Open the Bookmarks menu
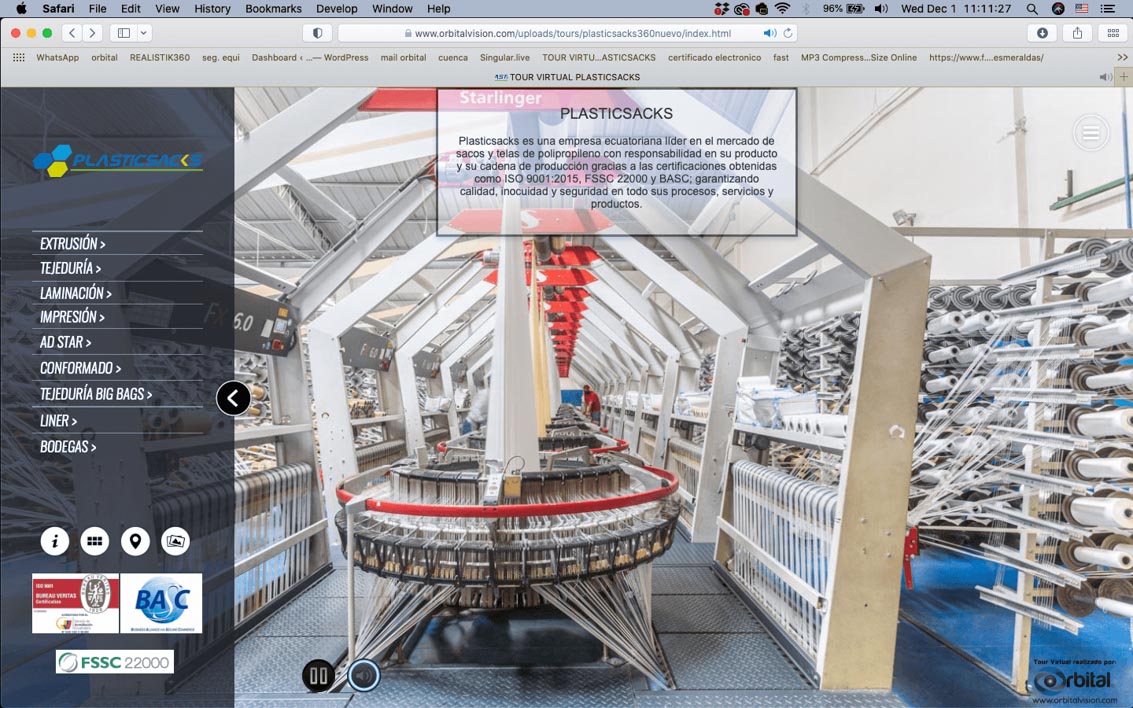Image resolution: width=1133 pixels, height=708 pixels. click(x=273, y=9)
